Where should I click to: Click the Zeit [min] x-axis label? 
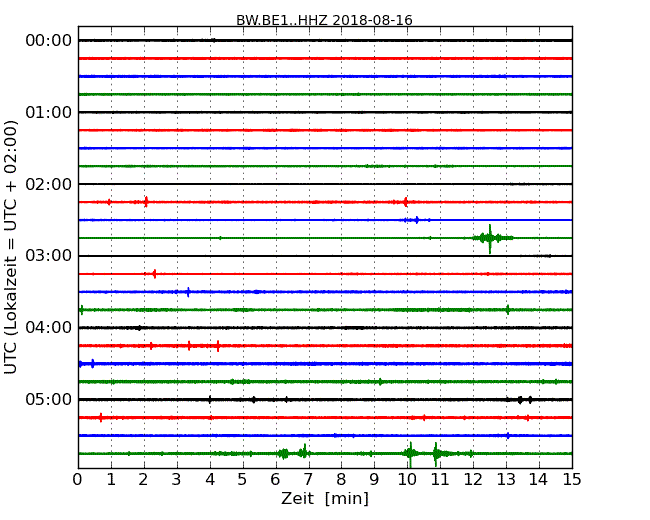click(325, 498)
